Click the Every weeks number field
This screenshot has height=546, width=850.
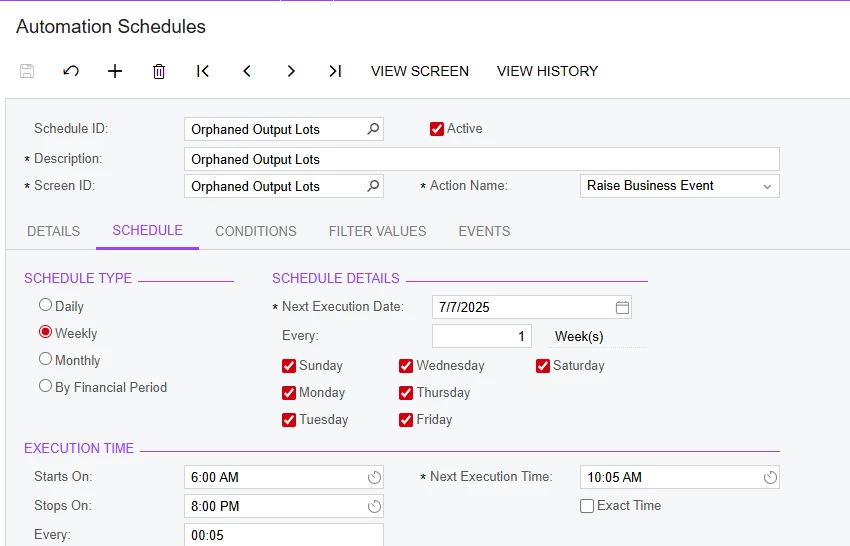482,336
